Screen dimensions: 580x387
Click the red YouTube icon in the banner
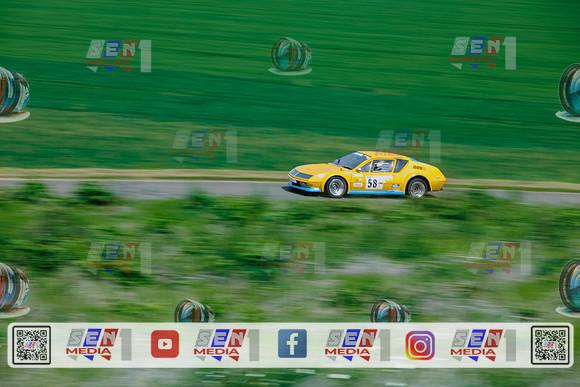coord(165,344)
